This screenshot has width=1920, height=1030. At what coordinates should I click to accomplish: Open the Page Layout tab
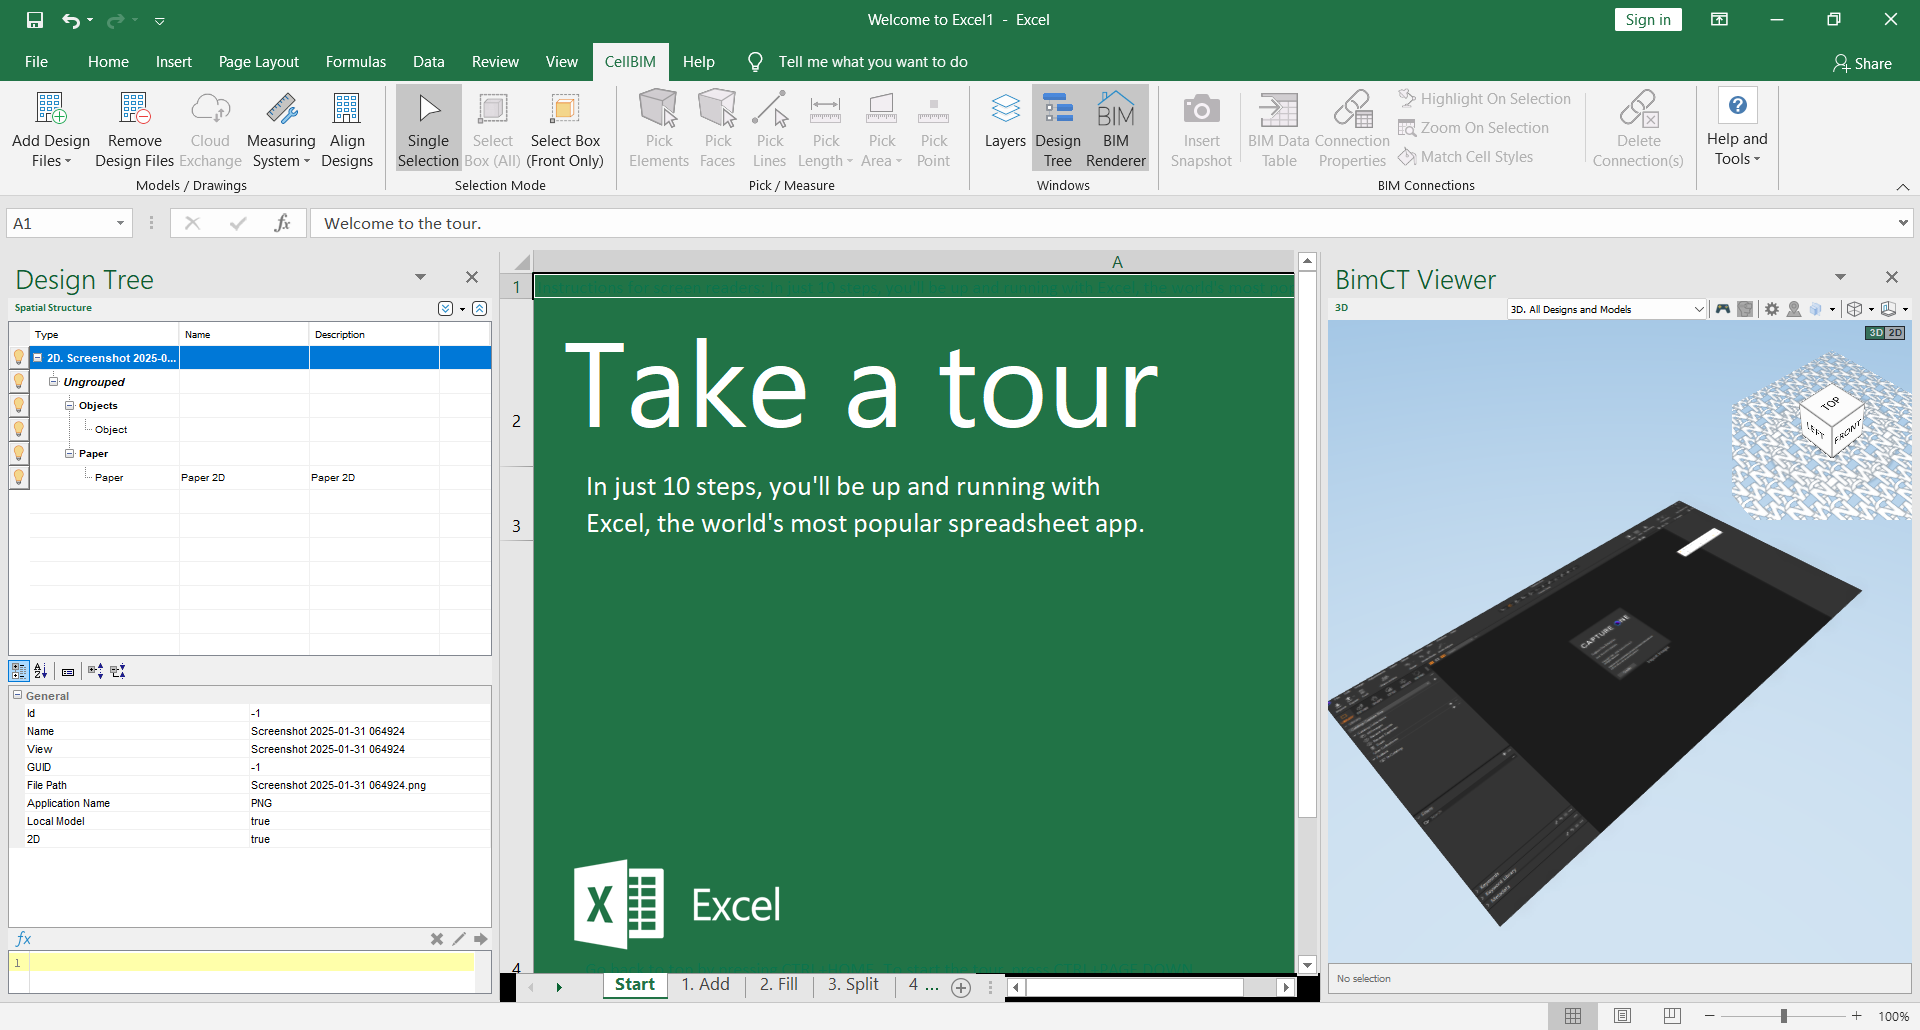click(259, 62)
